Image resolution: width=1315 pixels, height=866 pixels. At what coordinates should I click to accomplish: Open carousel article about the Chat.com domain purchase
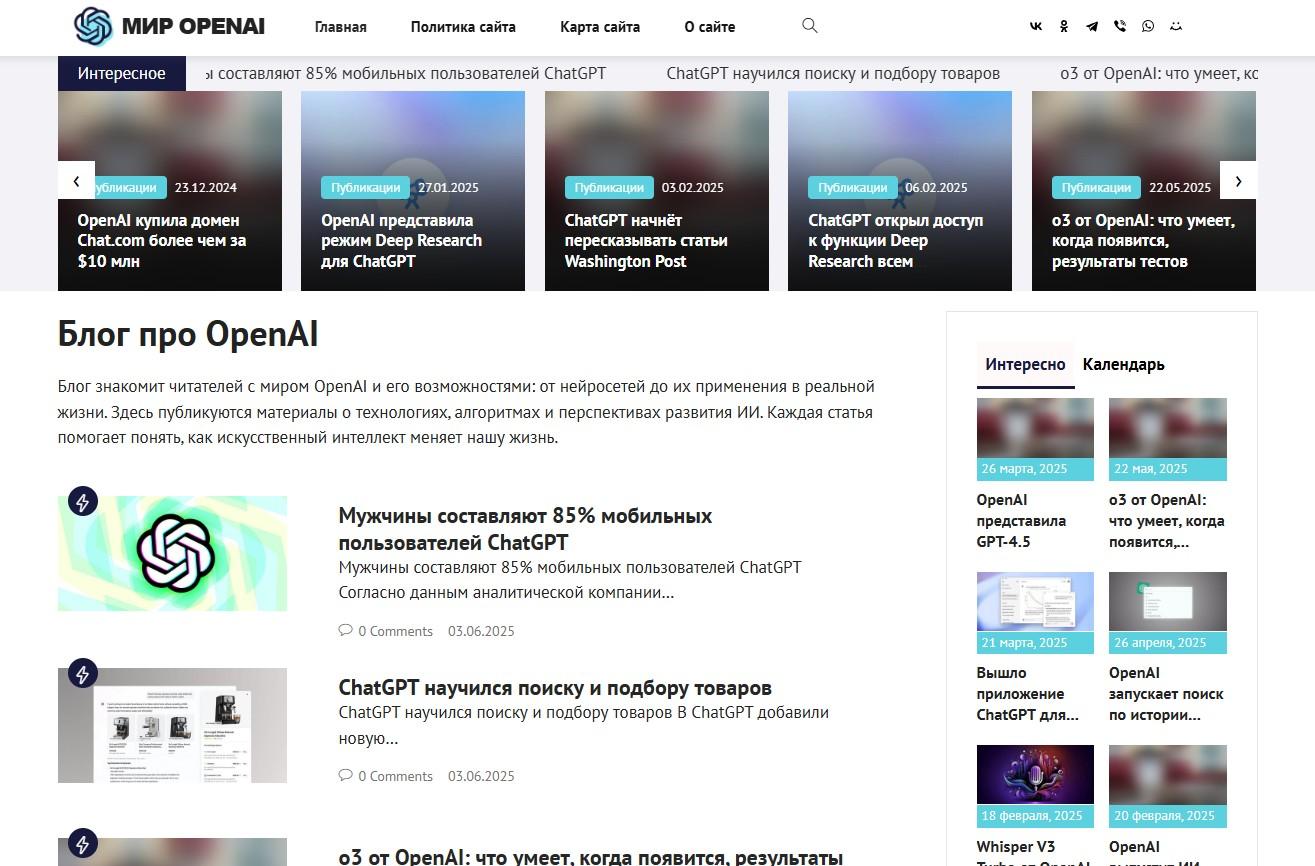[162, 241]
